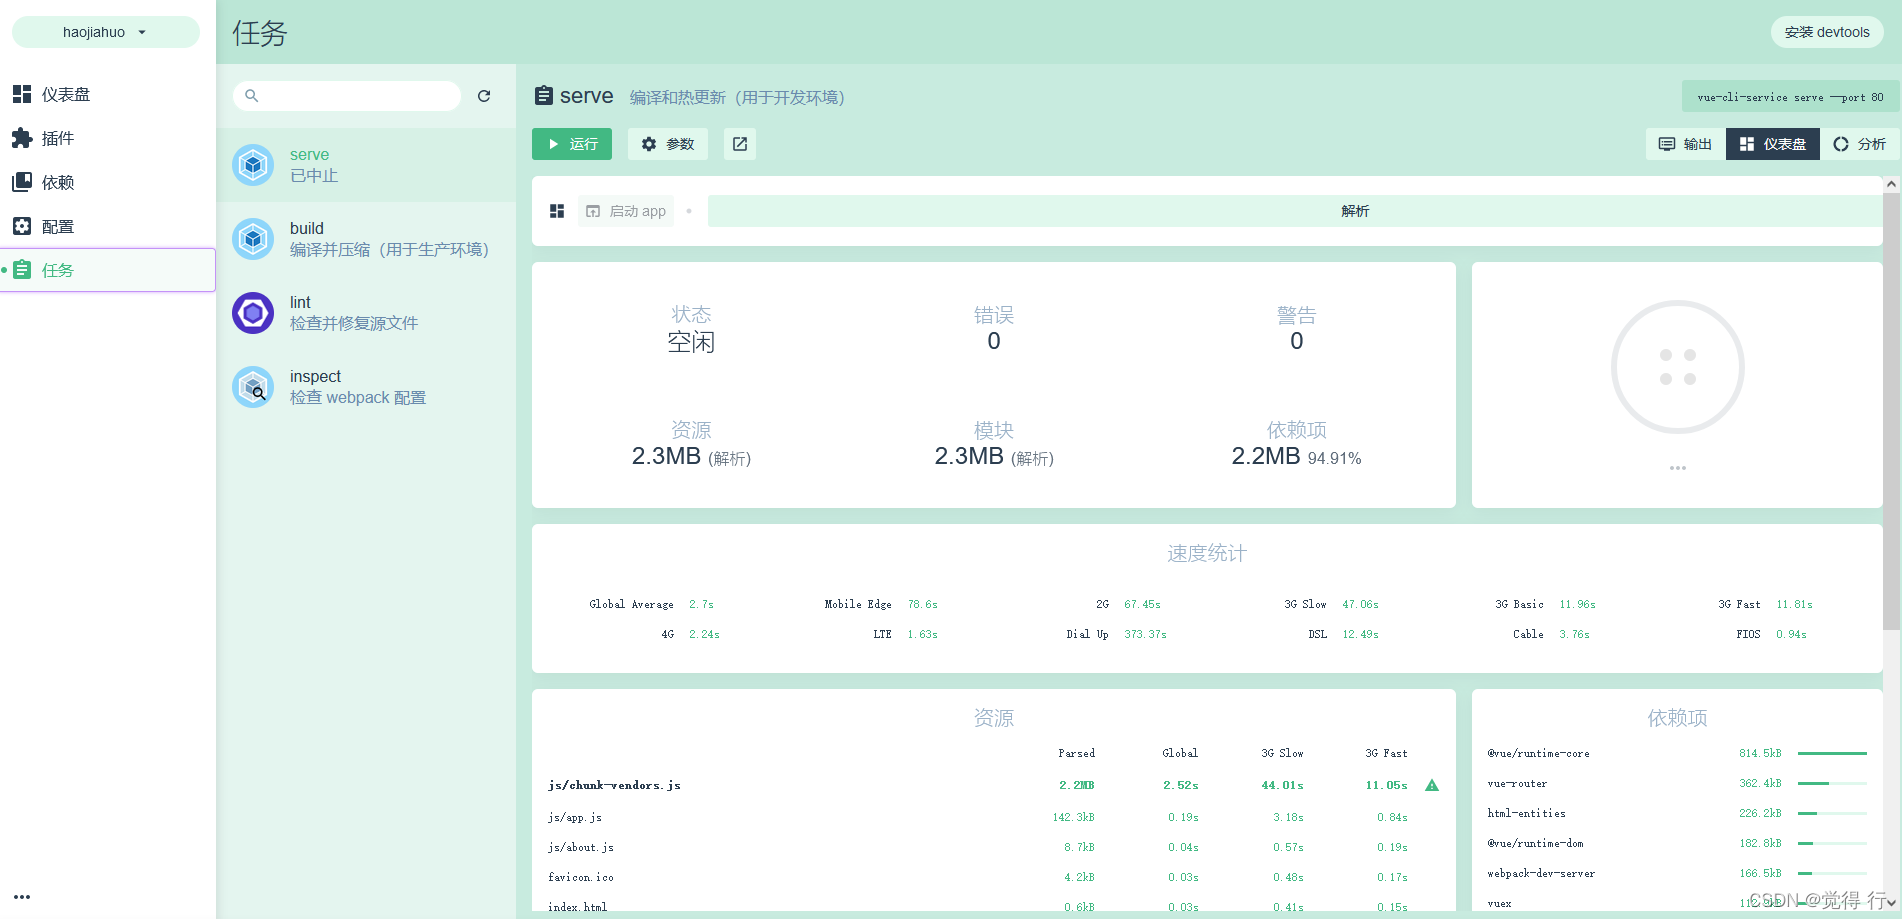The image size is (1902, 919).
Task: Click the Parsed column header in 资源
Action: (x=1076, y=753)
